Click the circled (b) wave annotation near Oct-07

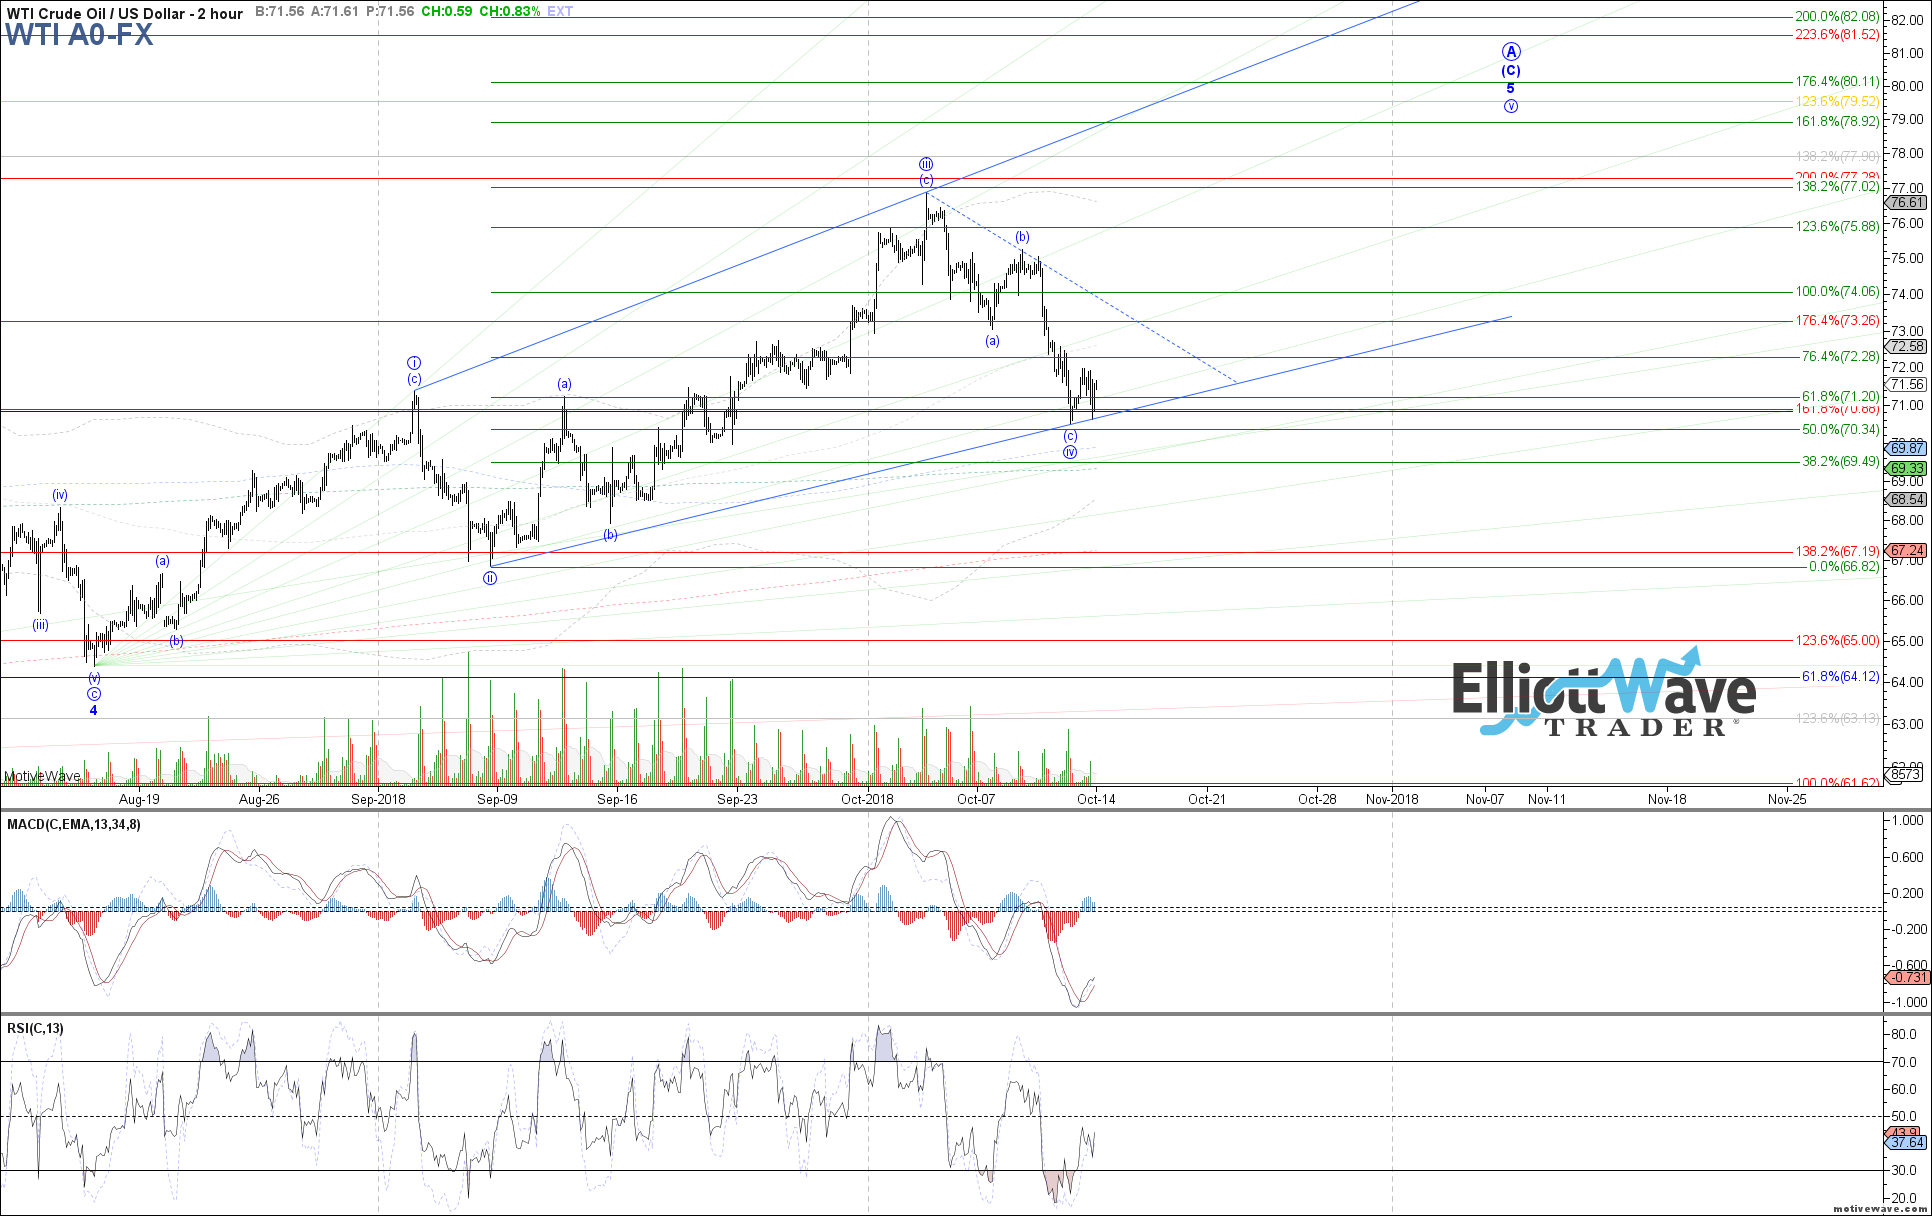[1021, 237]
